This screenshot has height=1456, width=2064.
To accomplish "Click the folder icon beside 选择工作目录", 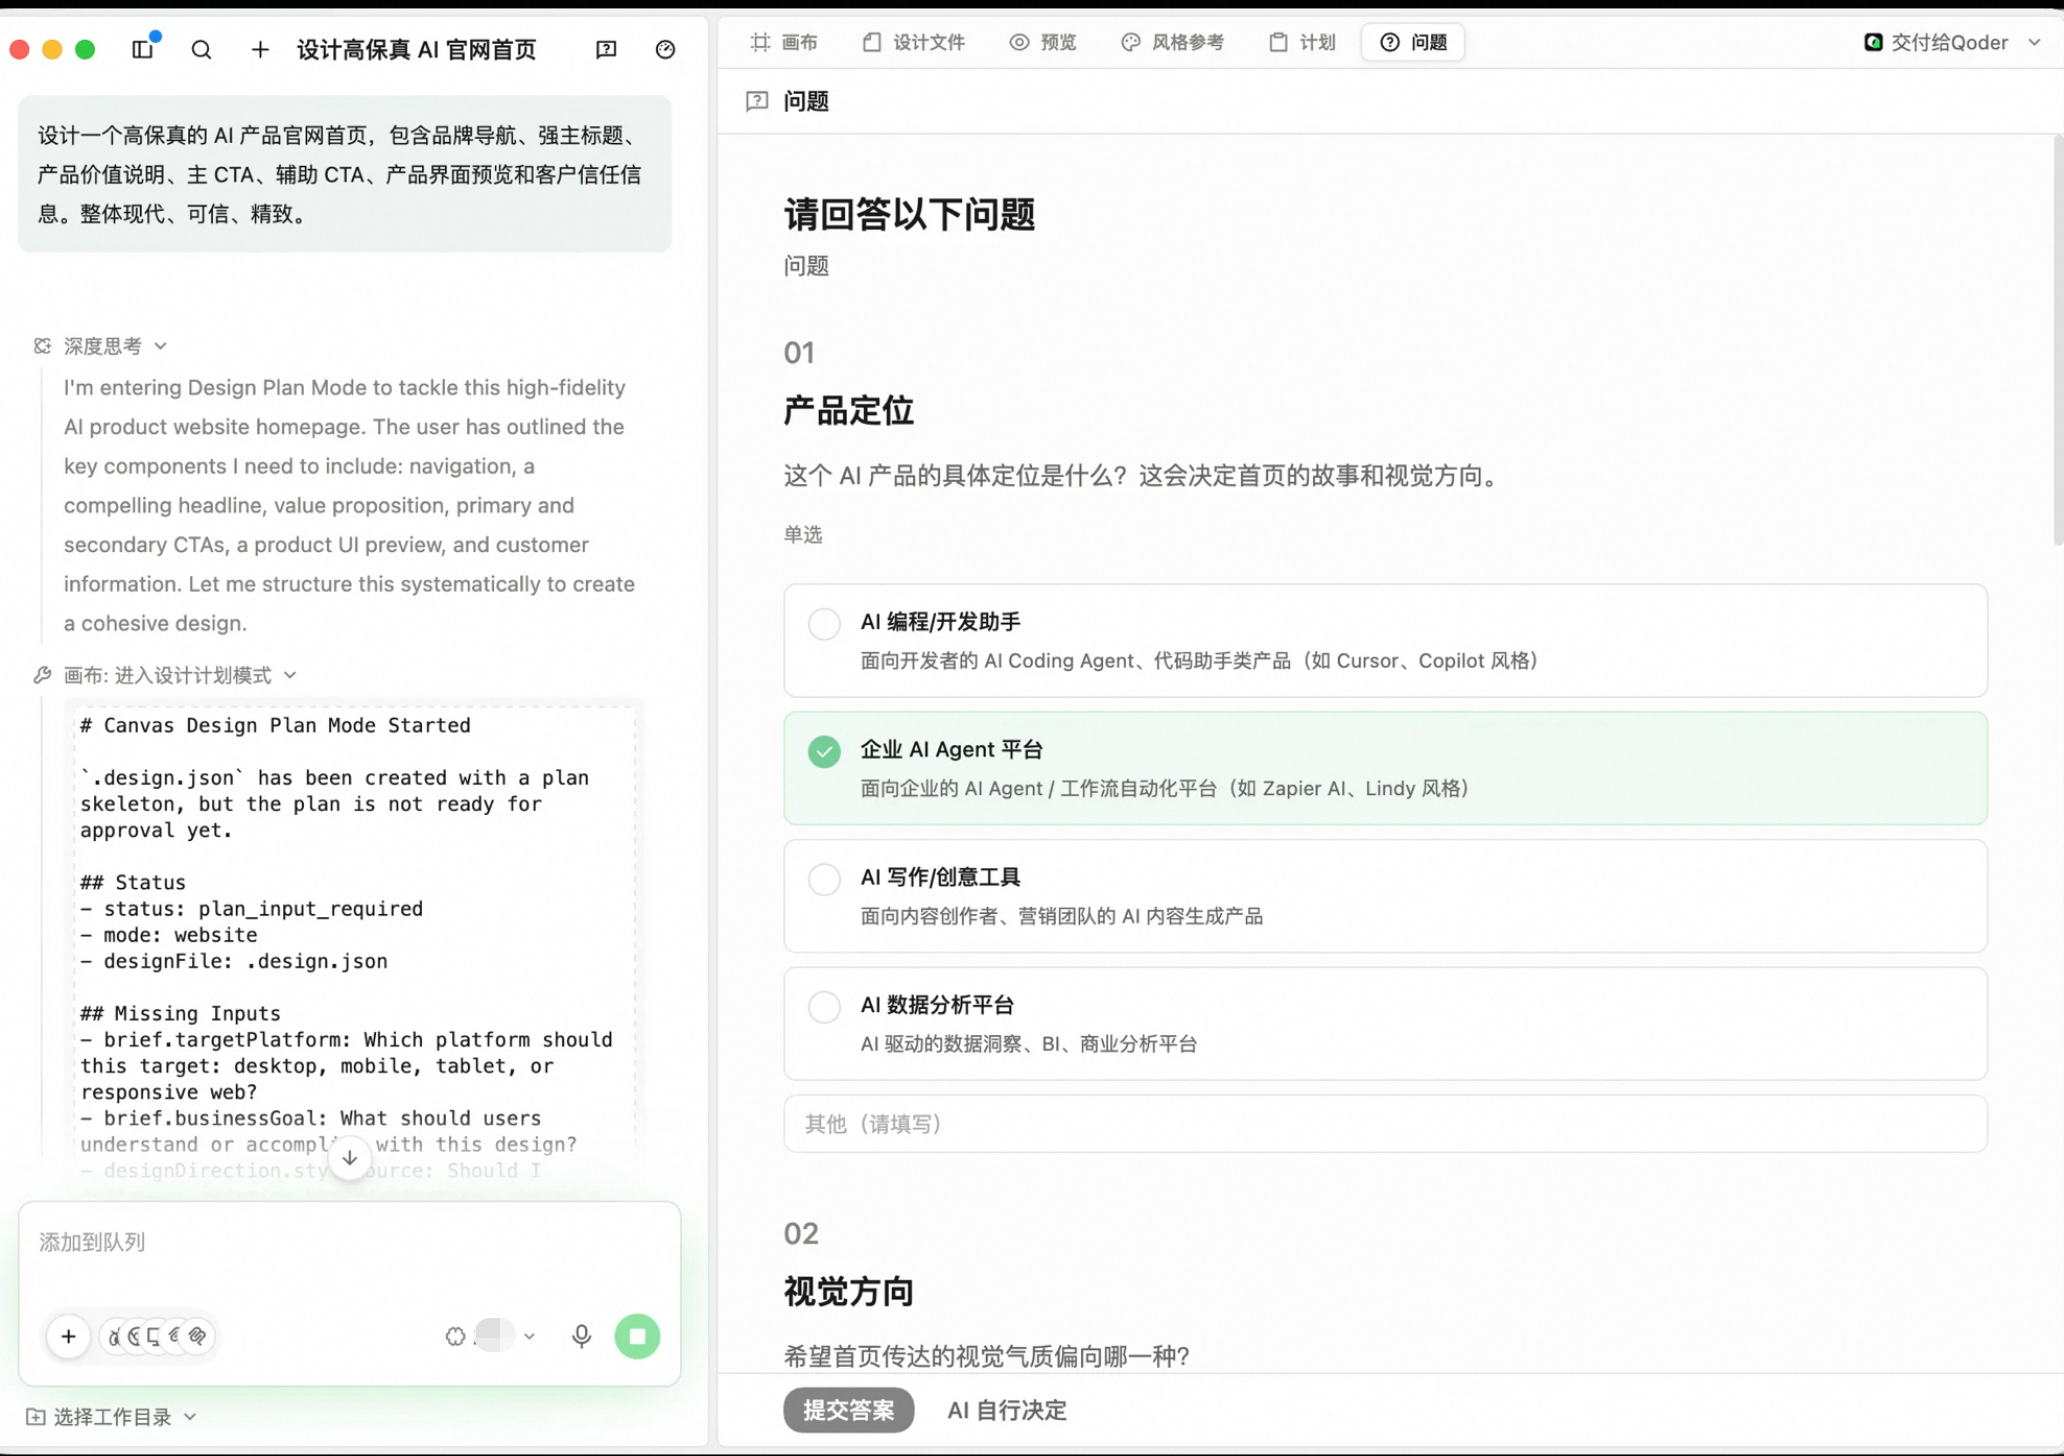I will pyautogui.click(x=35, y=1416).
